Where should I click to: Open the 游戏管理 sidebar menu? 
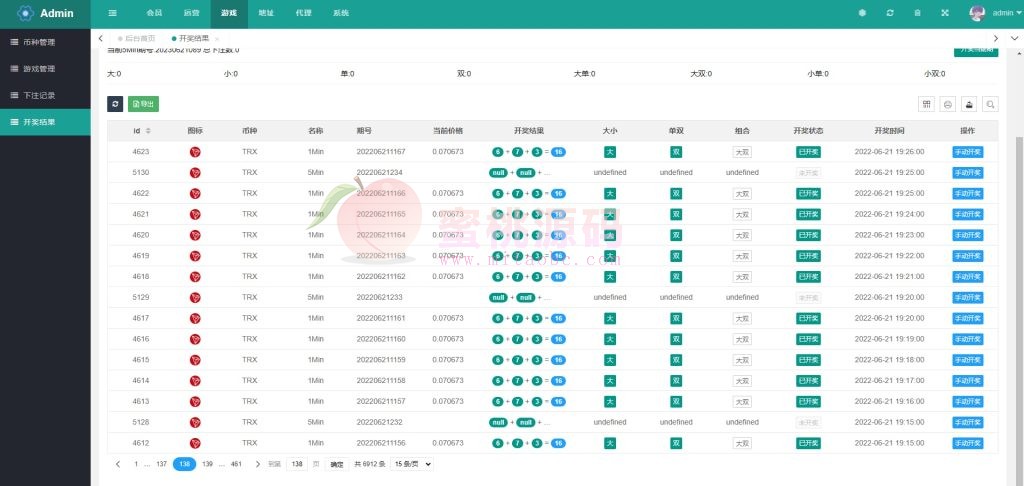[x=39, y=69]
